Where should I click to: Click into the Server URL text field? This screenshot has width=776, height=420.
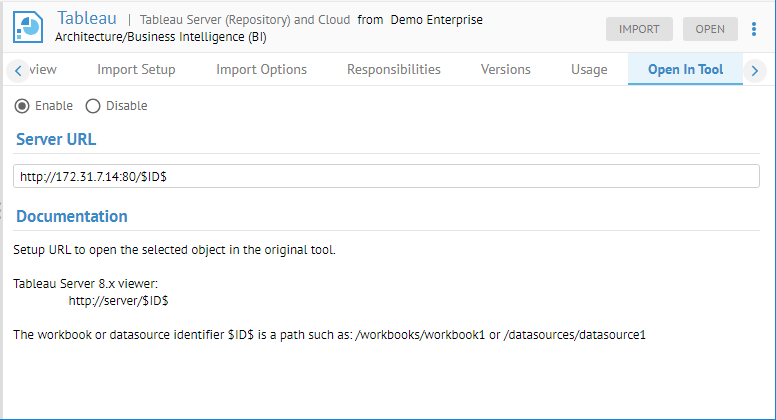point(386,176)
